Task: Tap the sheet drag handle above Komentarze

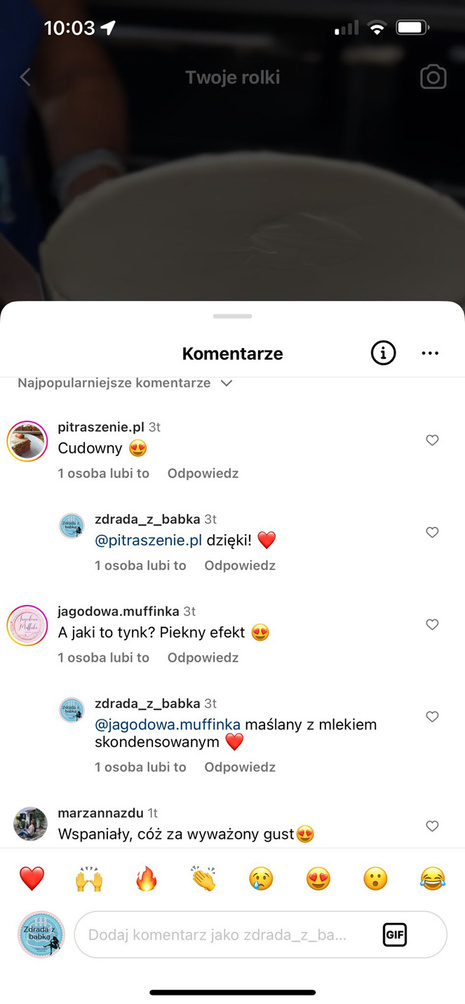Action: pyautogui.click(x=232, y=316)
